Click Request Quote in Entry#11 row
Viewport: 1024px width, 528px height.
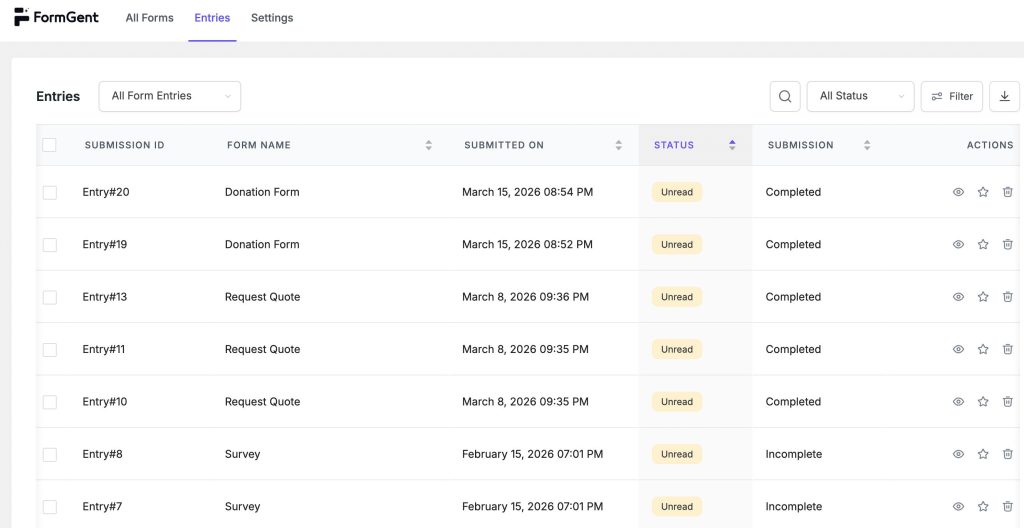click(x=263, y=349)
